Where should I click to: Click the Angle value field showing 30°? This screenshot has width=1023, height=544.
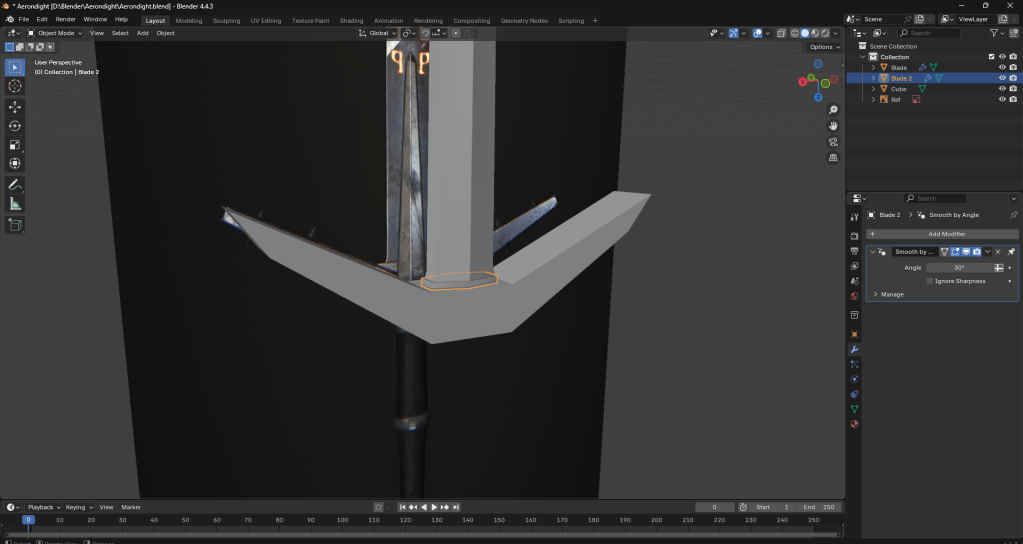958,268
